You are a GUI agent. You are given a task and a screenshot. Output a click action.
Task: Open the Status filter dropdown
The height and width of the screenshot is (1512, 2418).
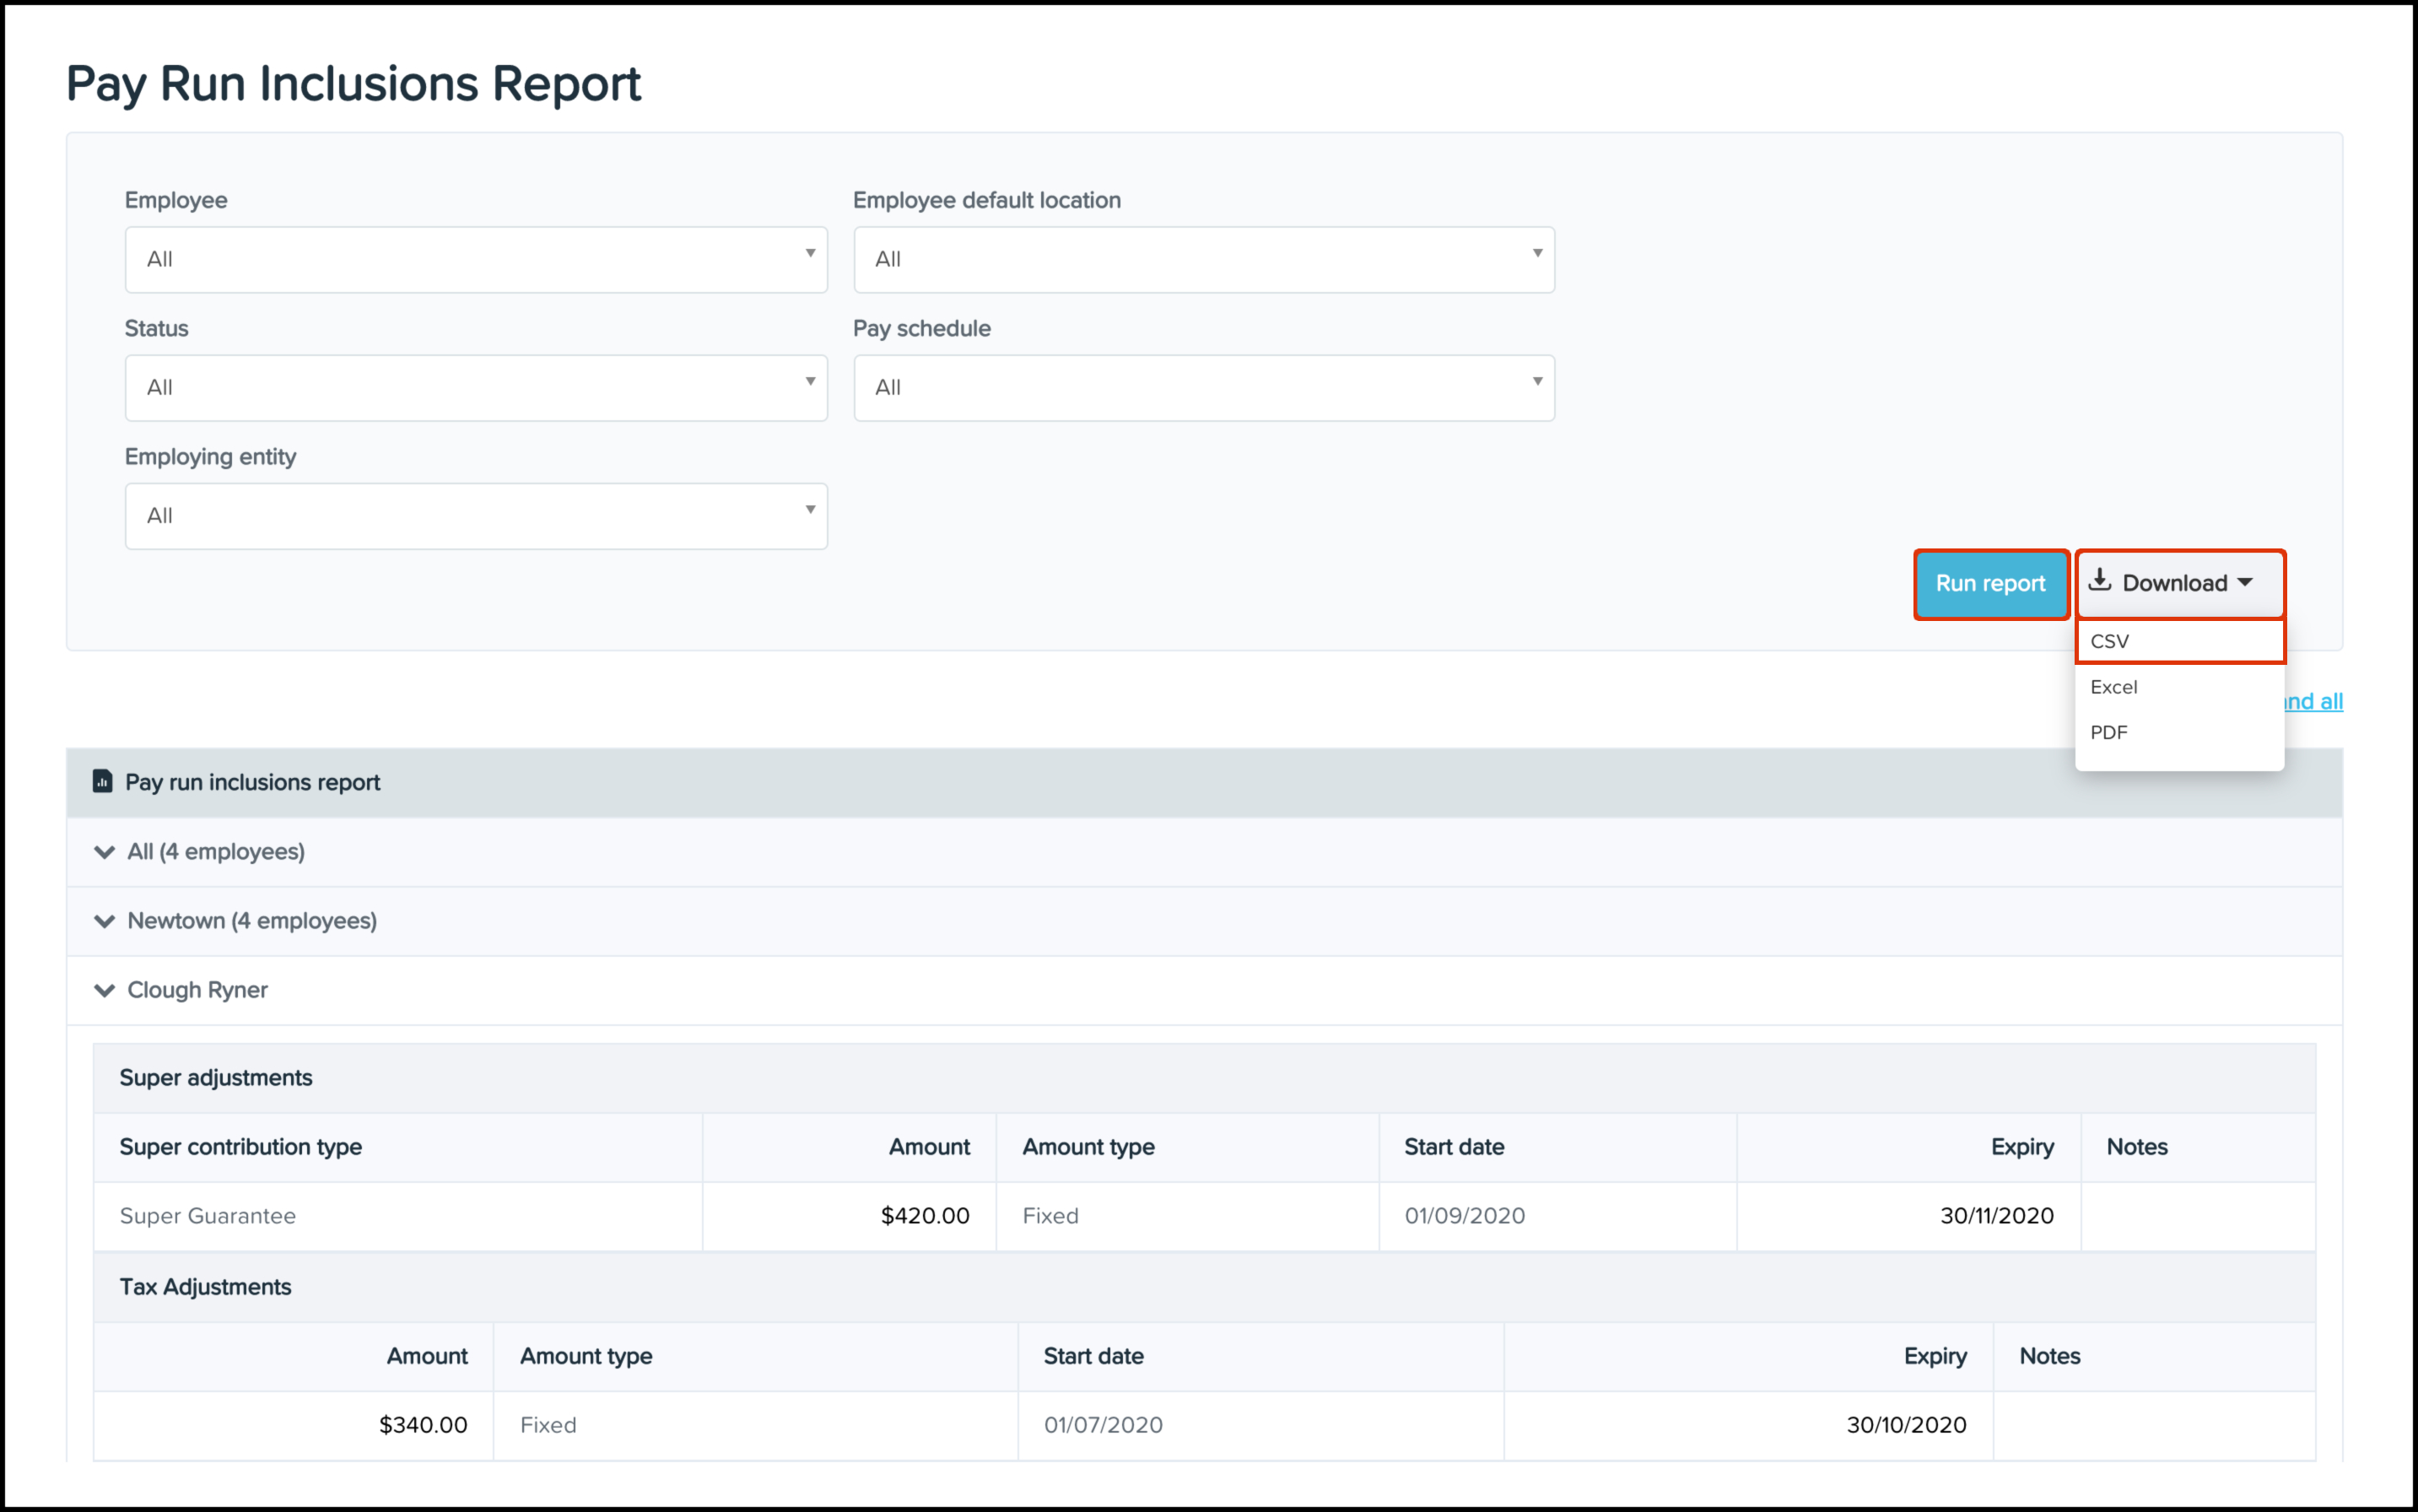tap(476, 387)
